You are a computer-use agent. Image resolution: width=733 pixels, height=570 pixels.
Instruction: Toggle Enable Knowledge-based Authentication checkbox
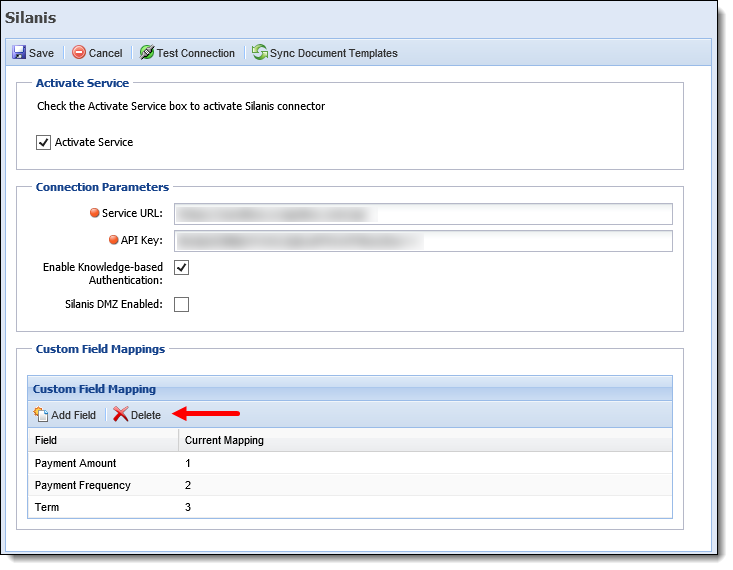181,268
